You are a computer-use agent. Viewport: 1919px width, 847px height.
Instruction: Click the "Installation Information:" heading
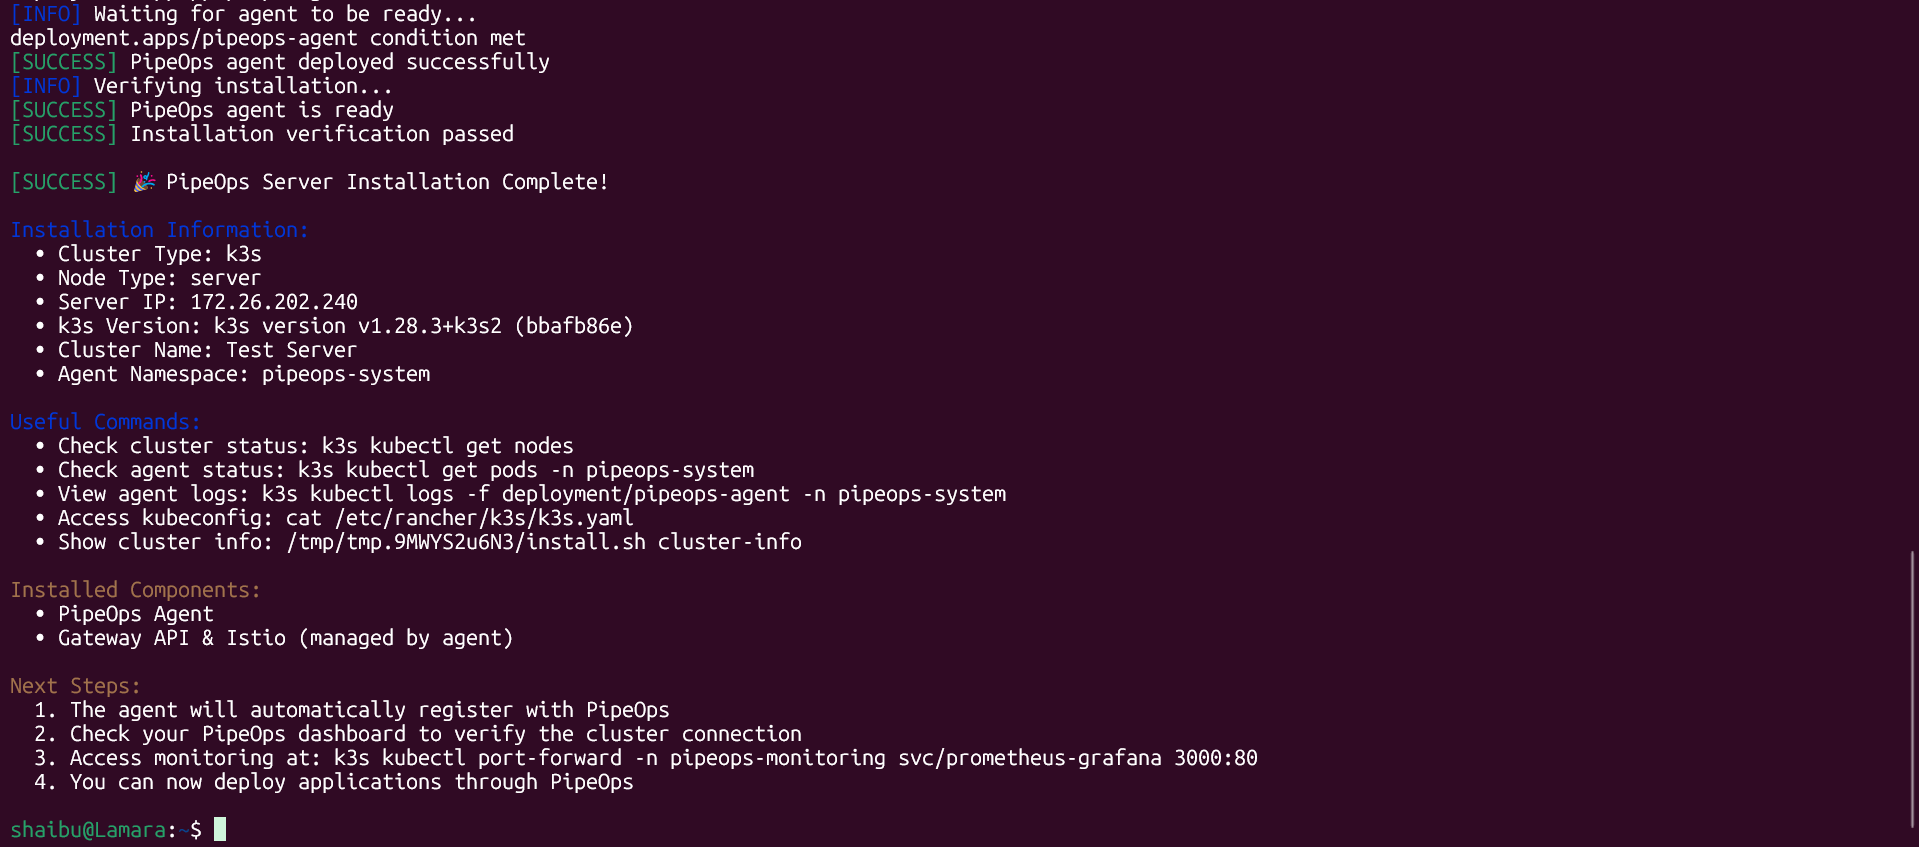159,230
